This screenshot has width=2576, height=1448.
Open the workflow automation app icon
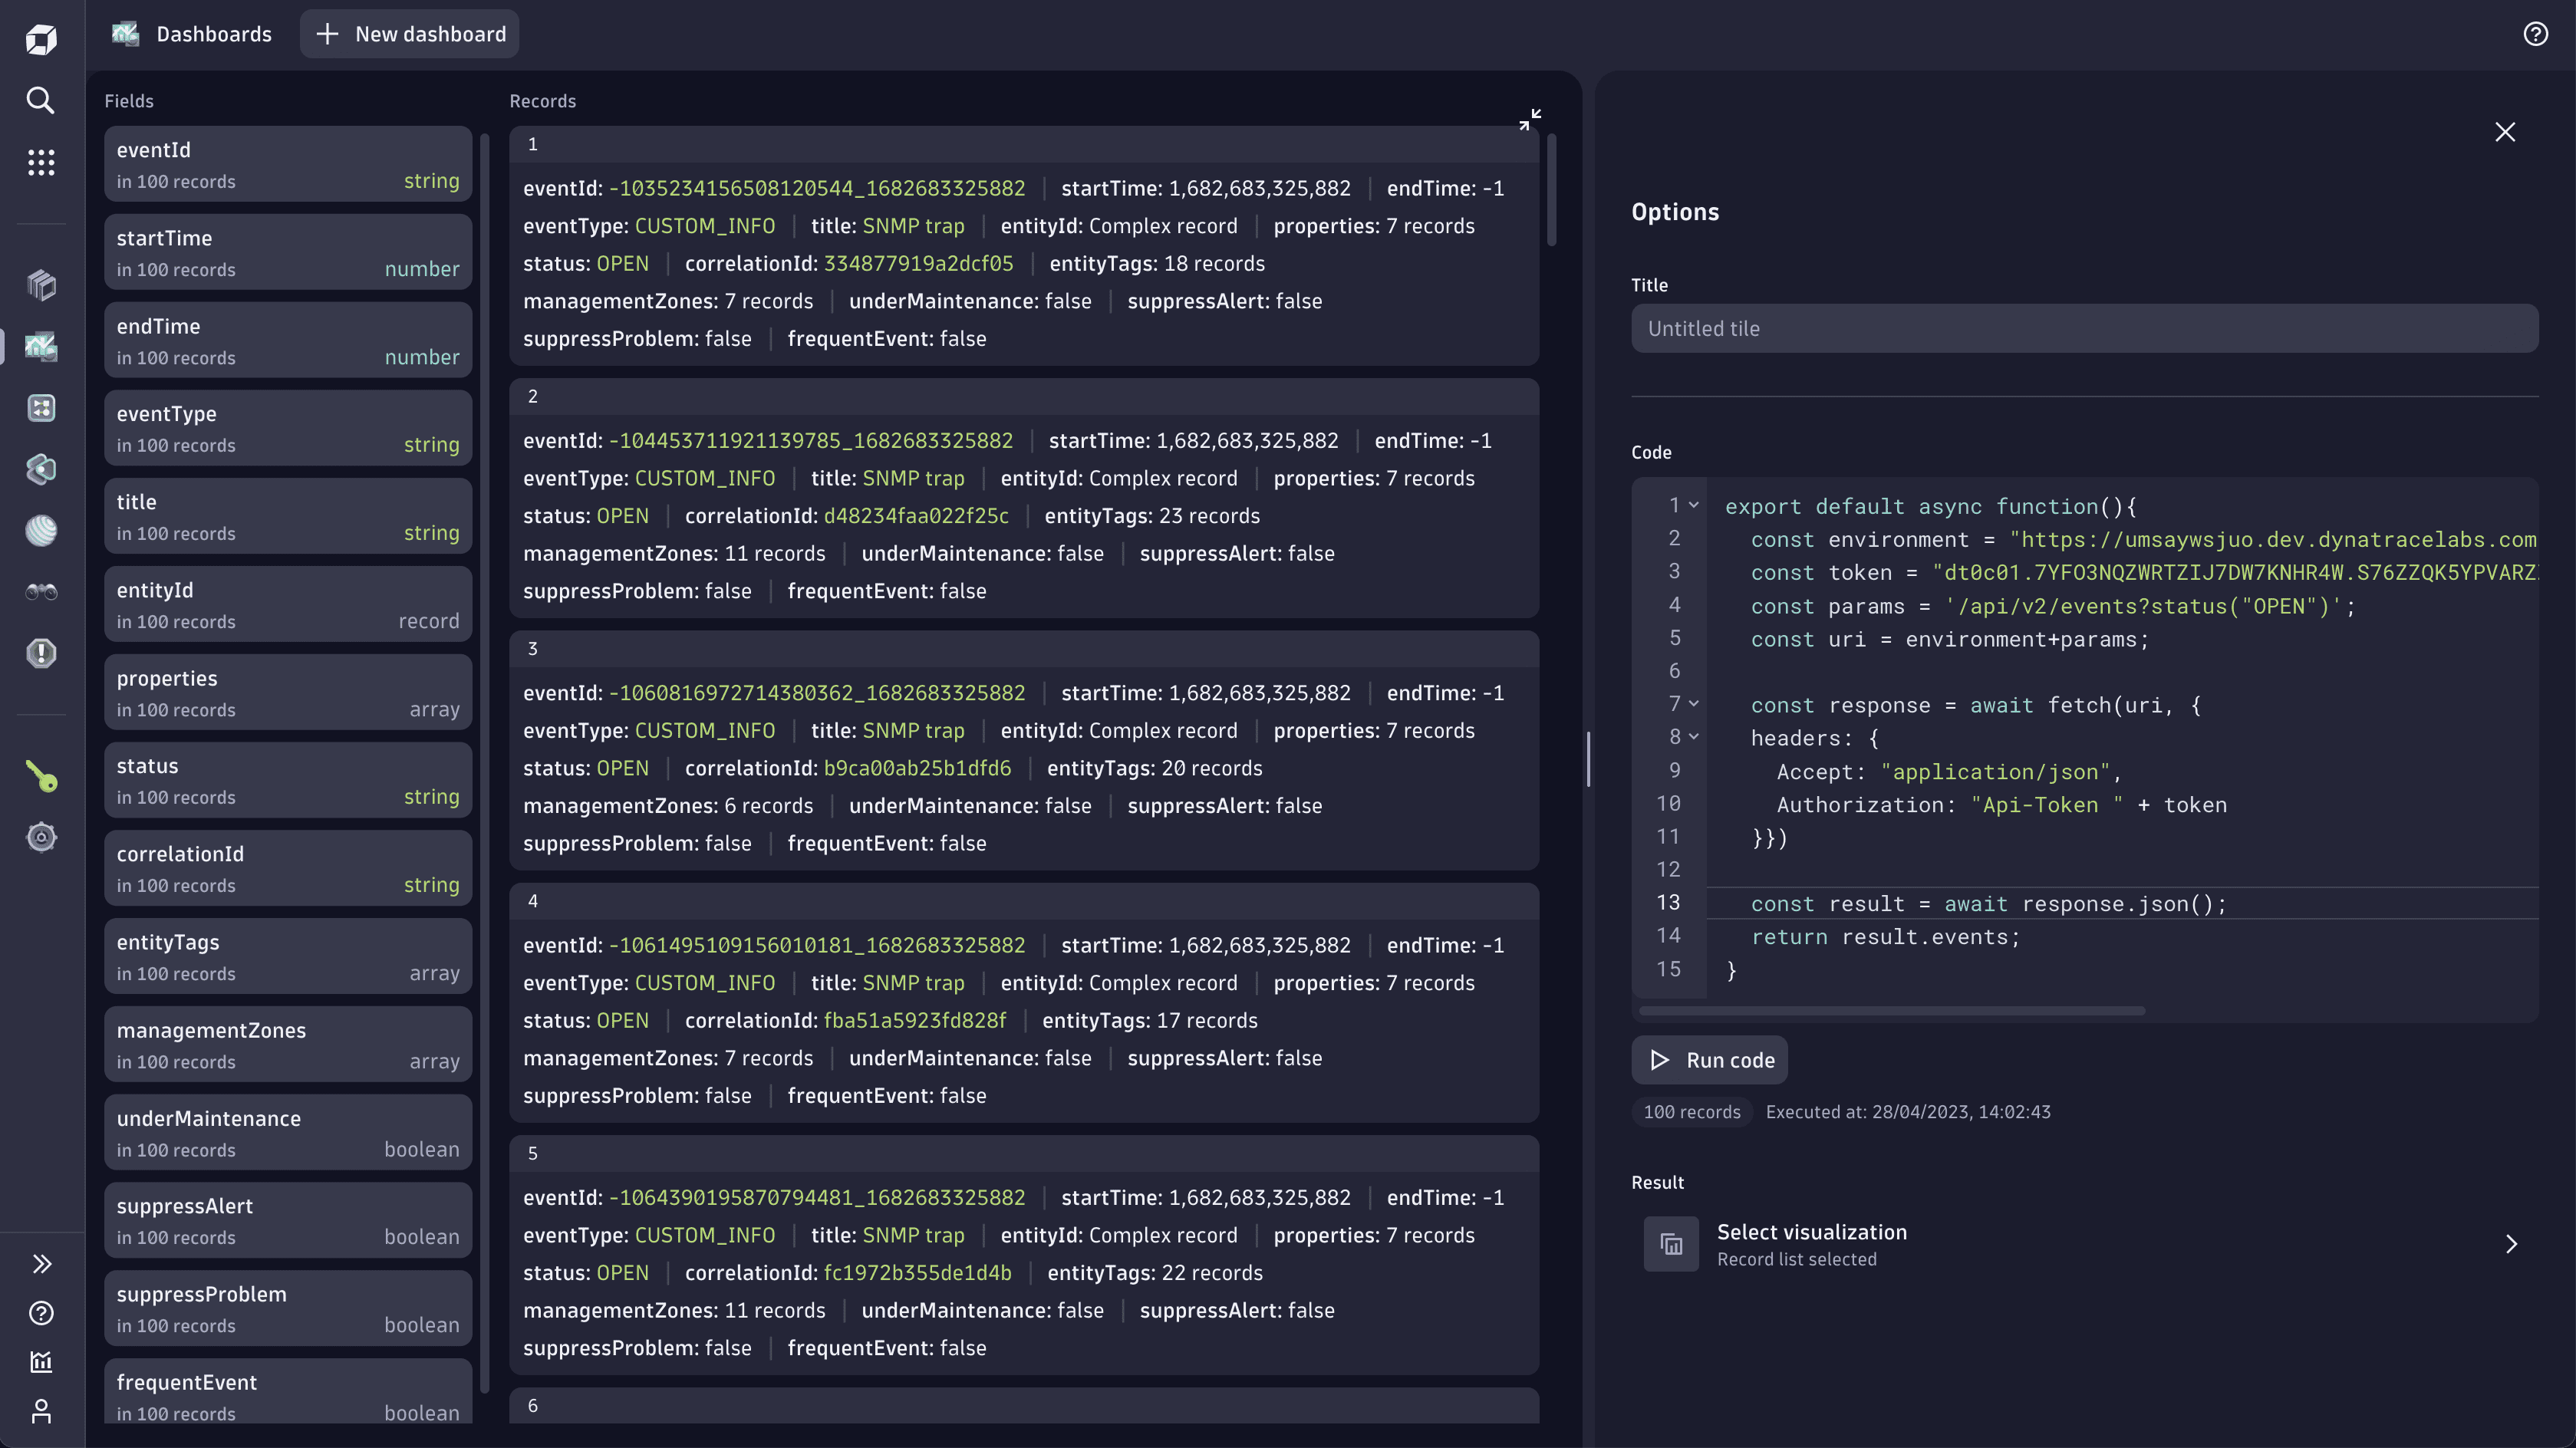coord(41,408)
